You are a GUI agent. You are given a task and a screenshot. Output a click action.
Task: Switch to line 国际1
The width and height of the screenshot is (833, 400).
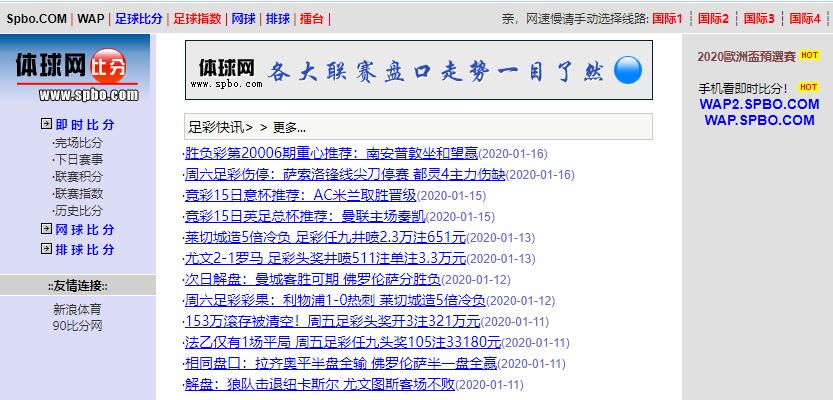point(667,19)
